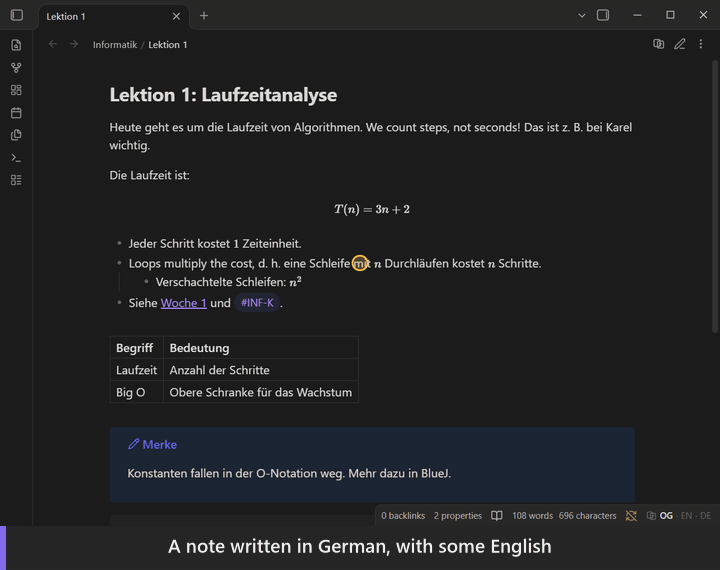720x570 pixels.
Task: Click the #INF-K tag
Action: tap(257, 303)
